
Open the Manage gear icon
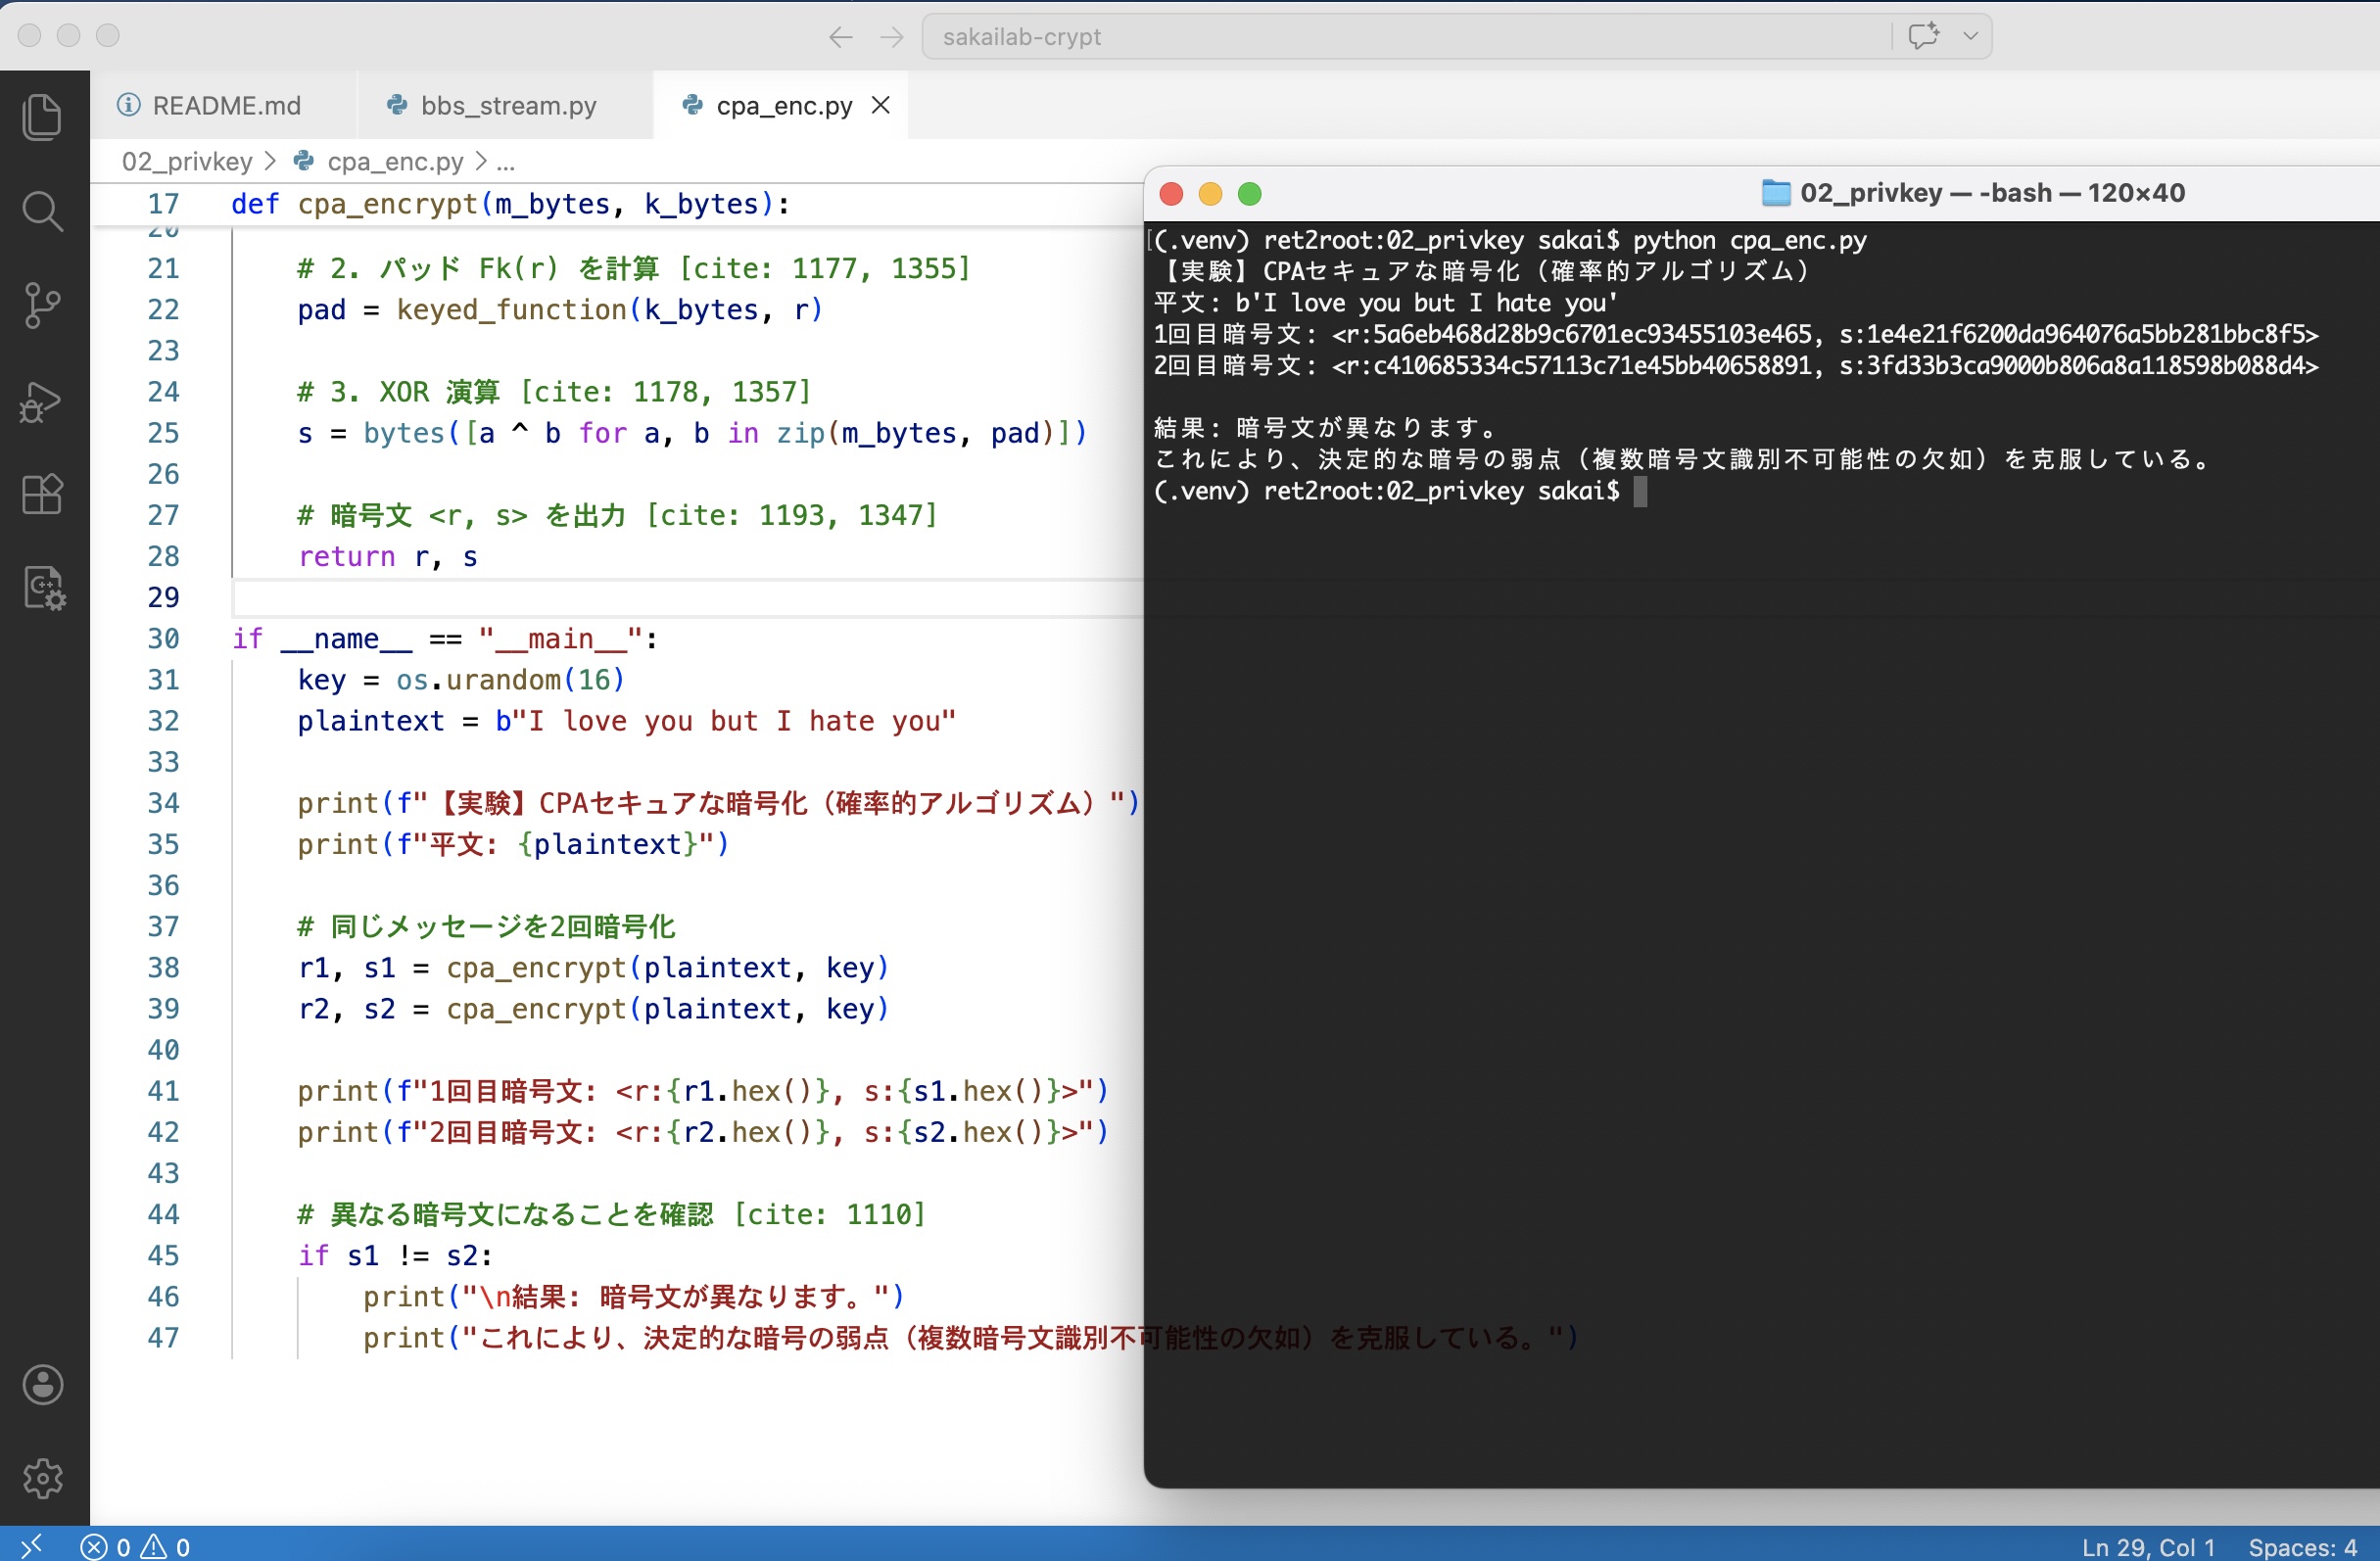click(x=42, y=1478)
